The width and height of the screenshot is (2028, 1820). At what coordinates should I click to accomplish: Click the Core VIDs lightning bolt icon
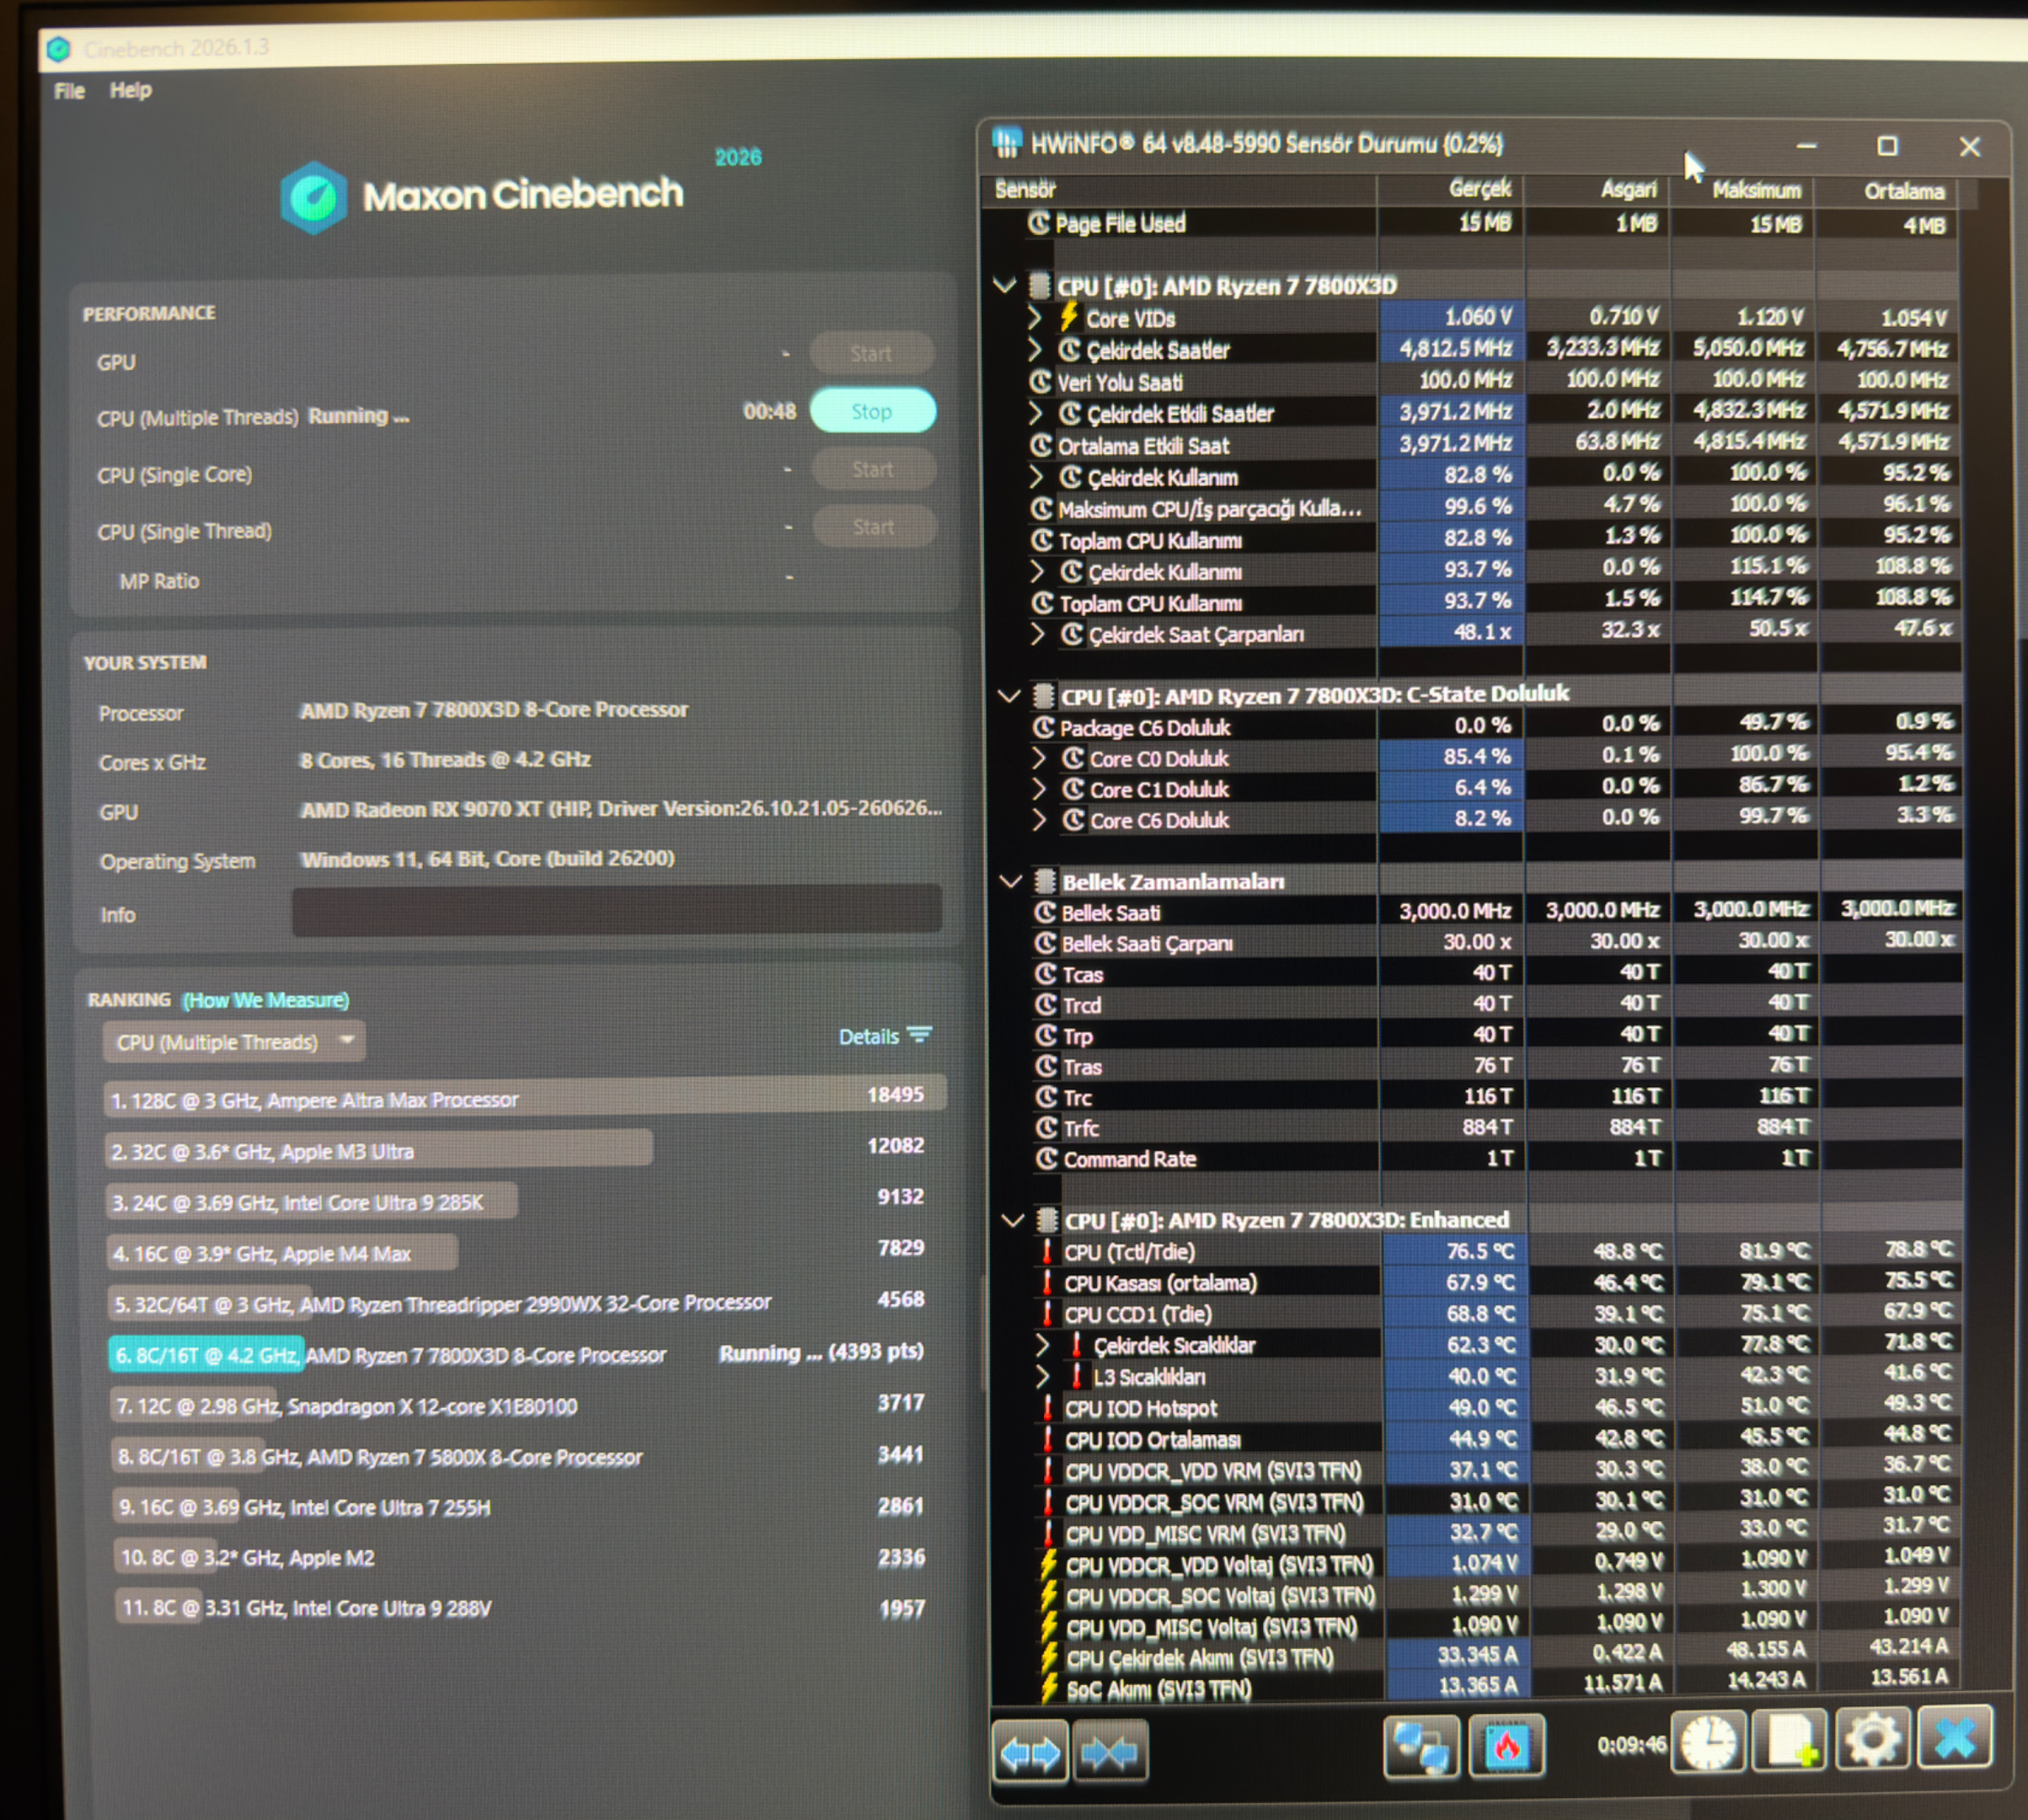[x=1068, y=318]
